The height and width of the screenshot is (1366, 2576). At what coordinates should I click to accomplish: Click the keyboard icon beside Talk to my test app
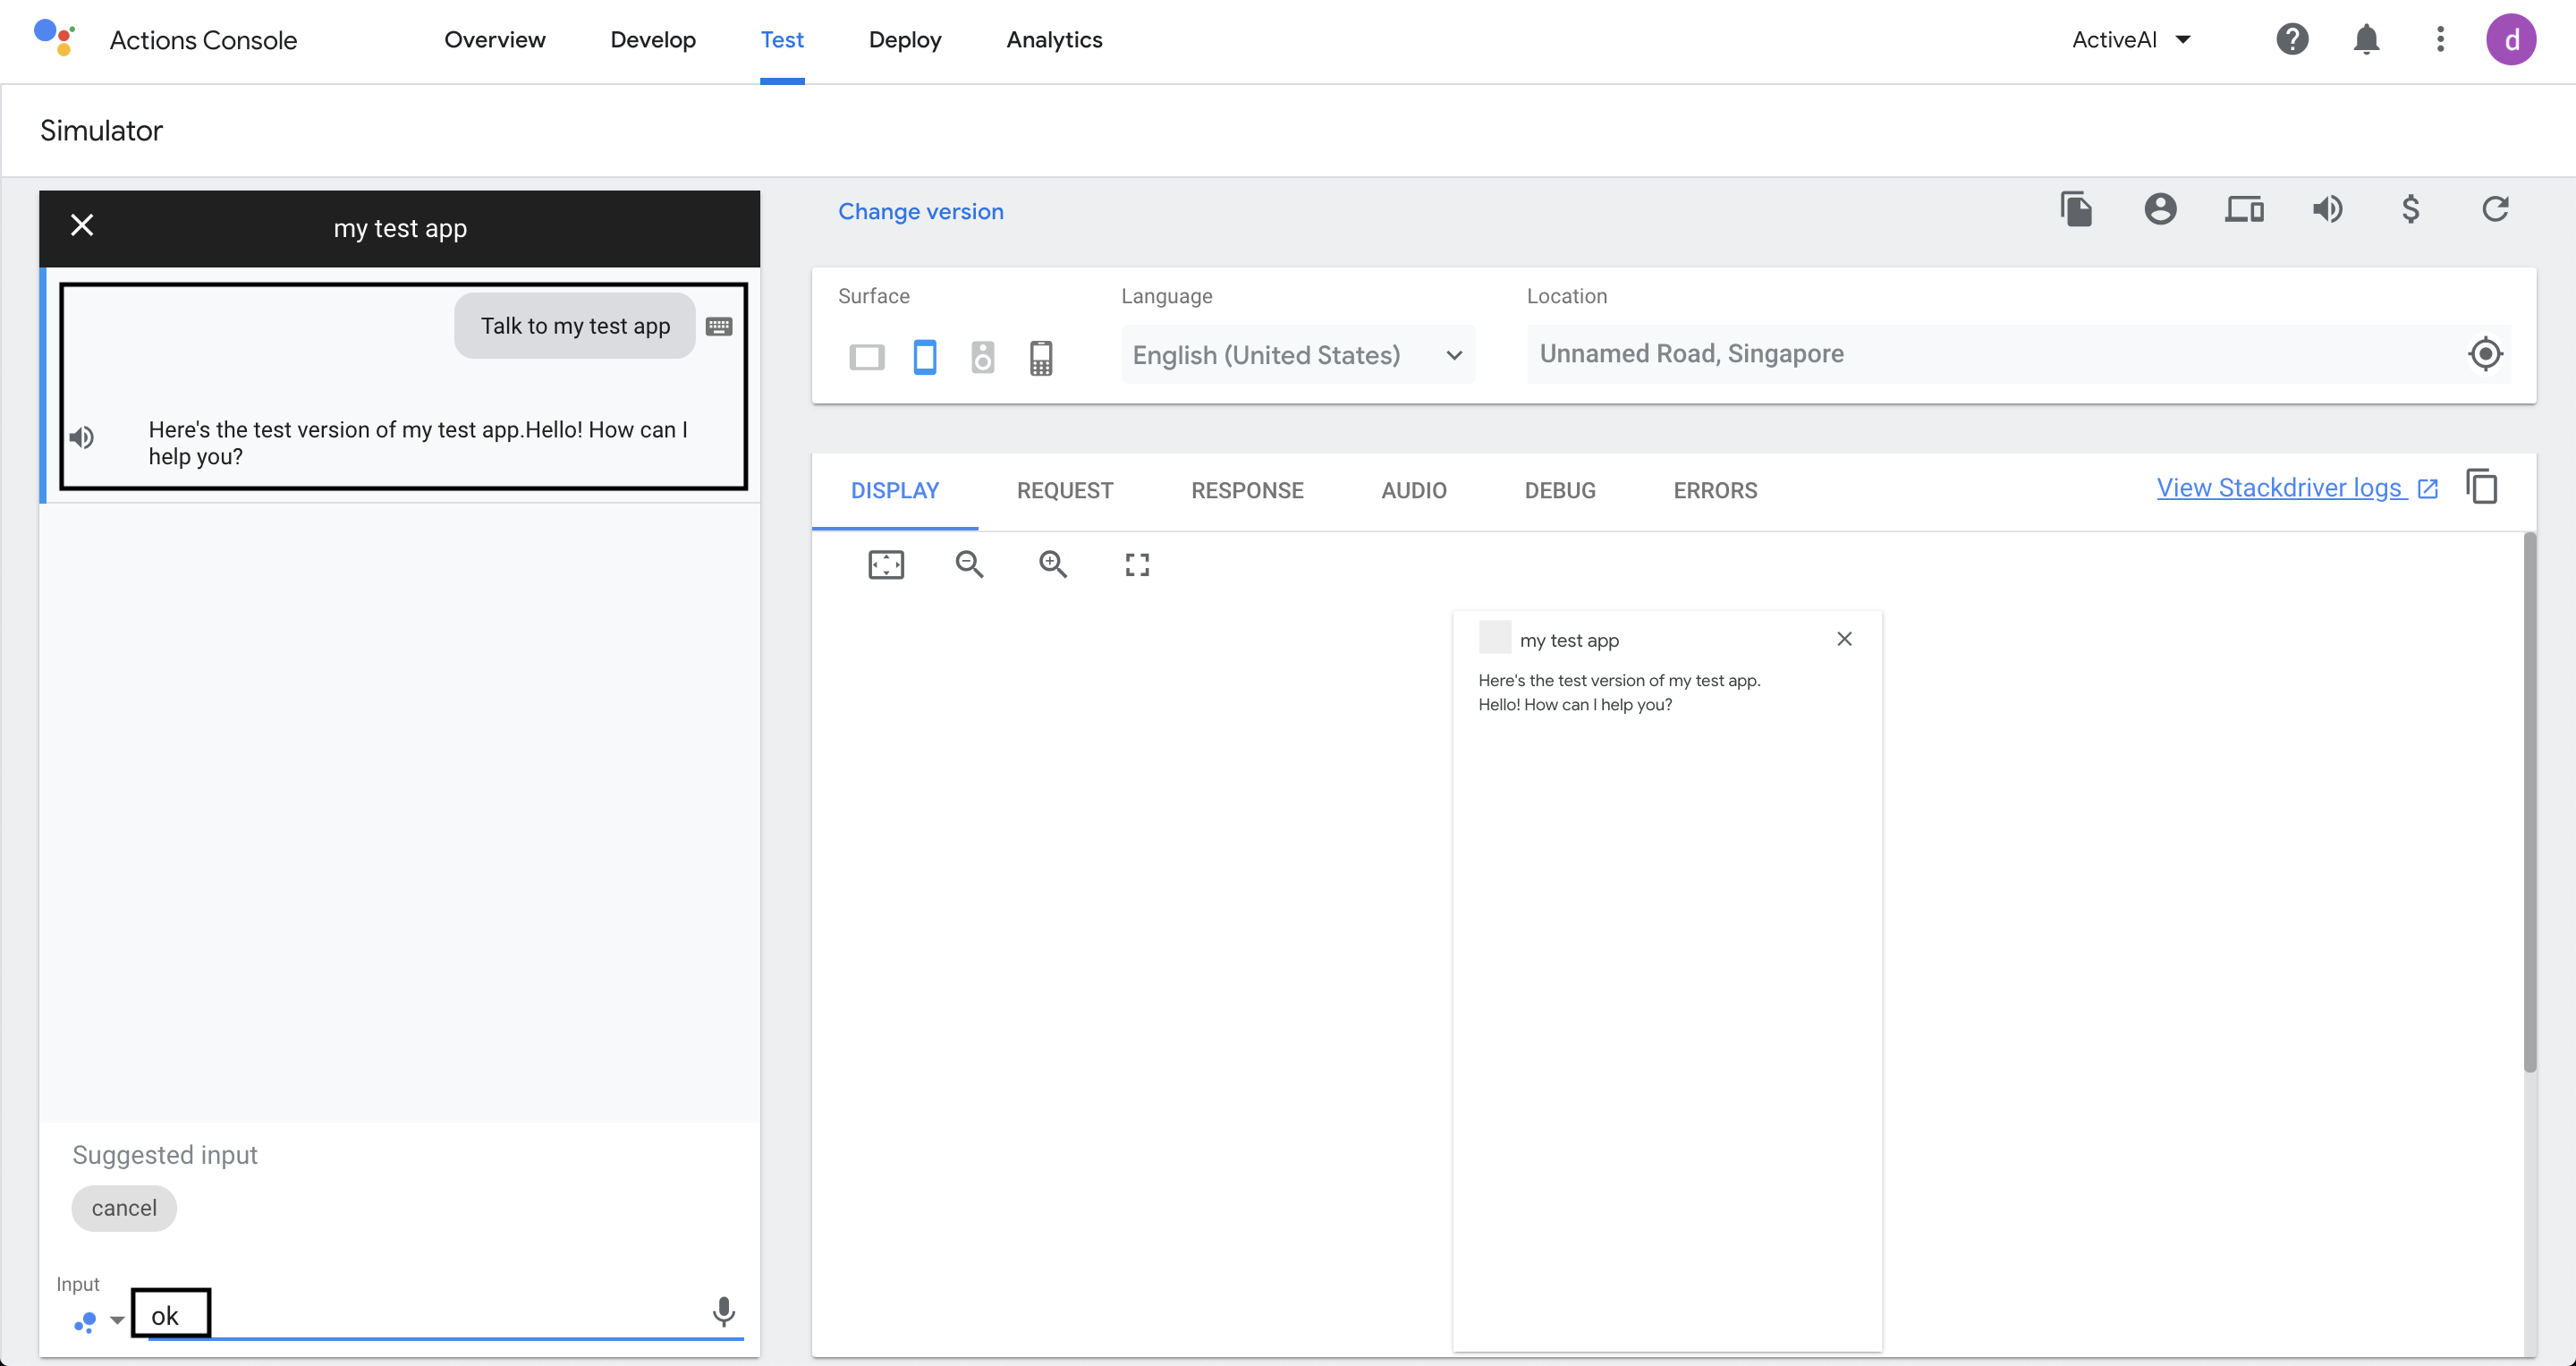[x=719, y=326]
